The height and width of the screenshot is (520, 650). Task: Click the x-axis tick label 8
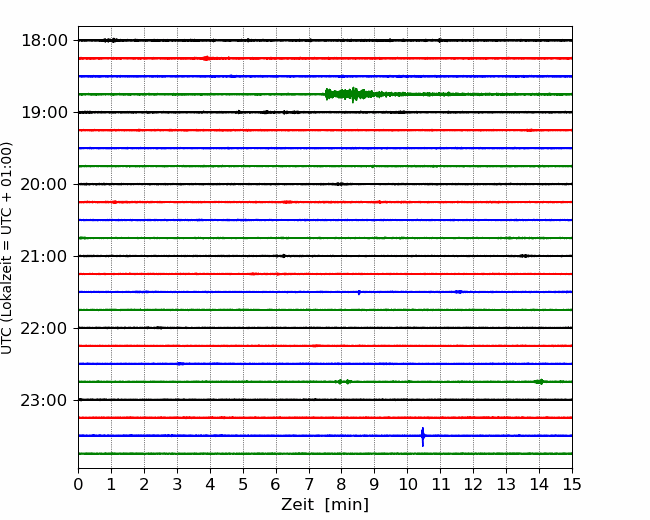[342, 484]
